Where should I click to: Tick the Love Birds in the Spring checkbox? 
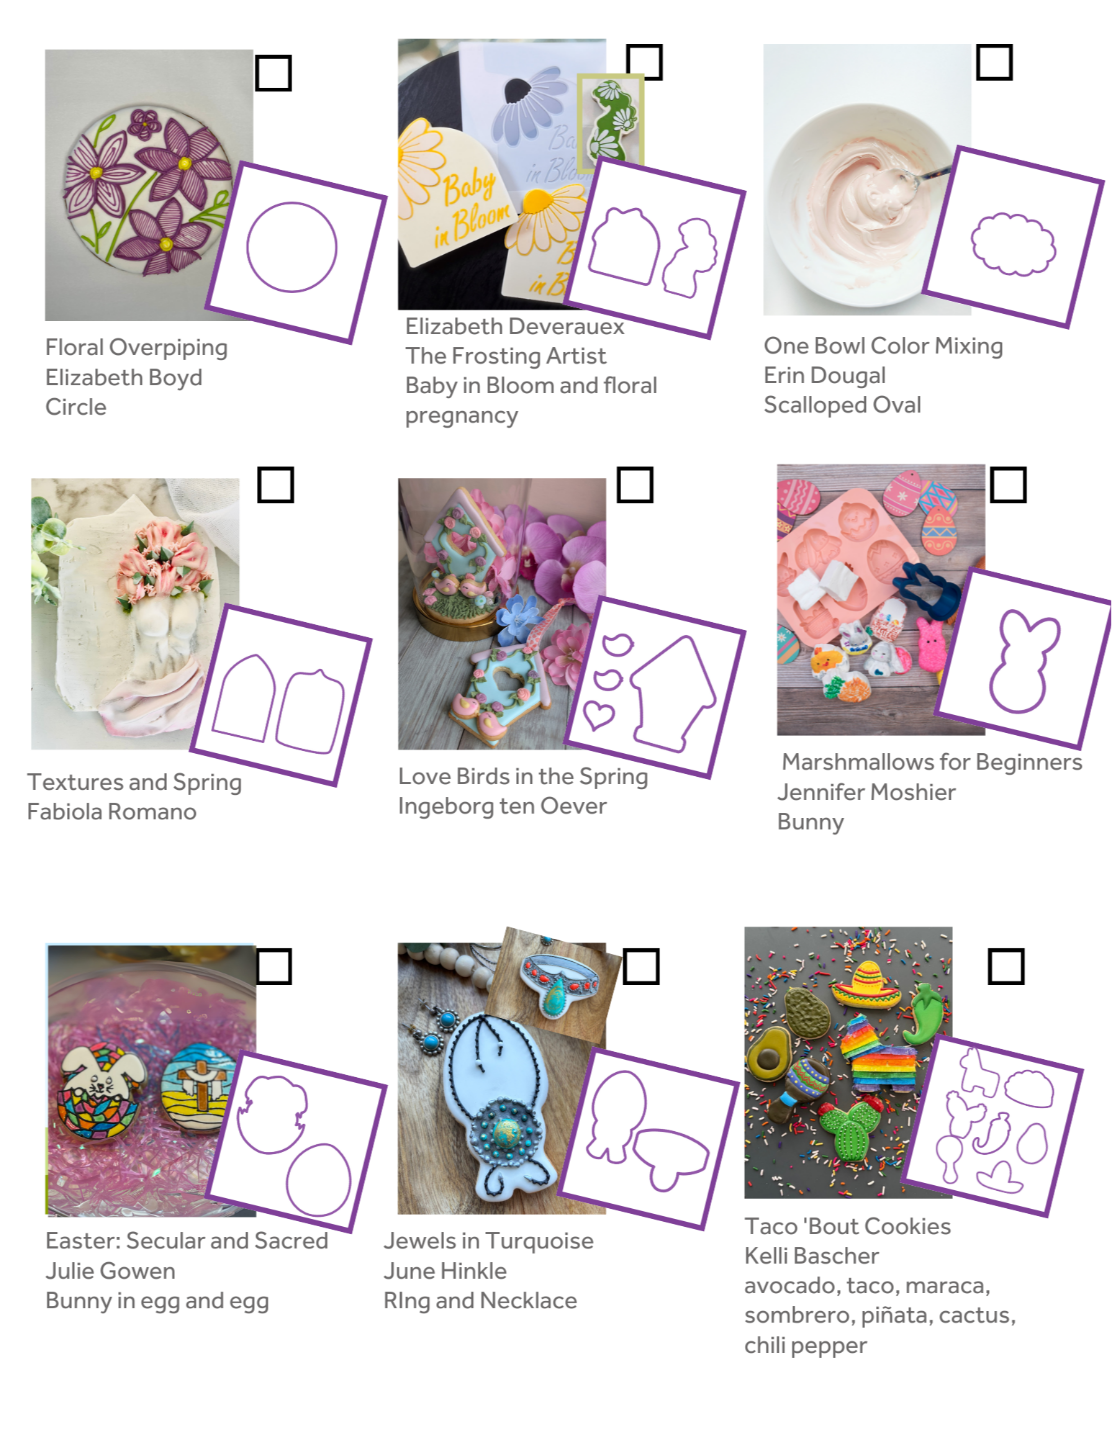click(x=635, y=485)
